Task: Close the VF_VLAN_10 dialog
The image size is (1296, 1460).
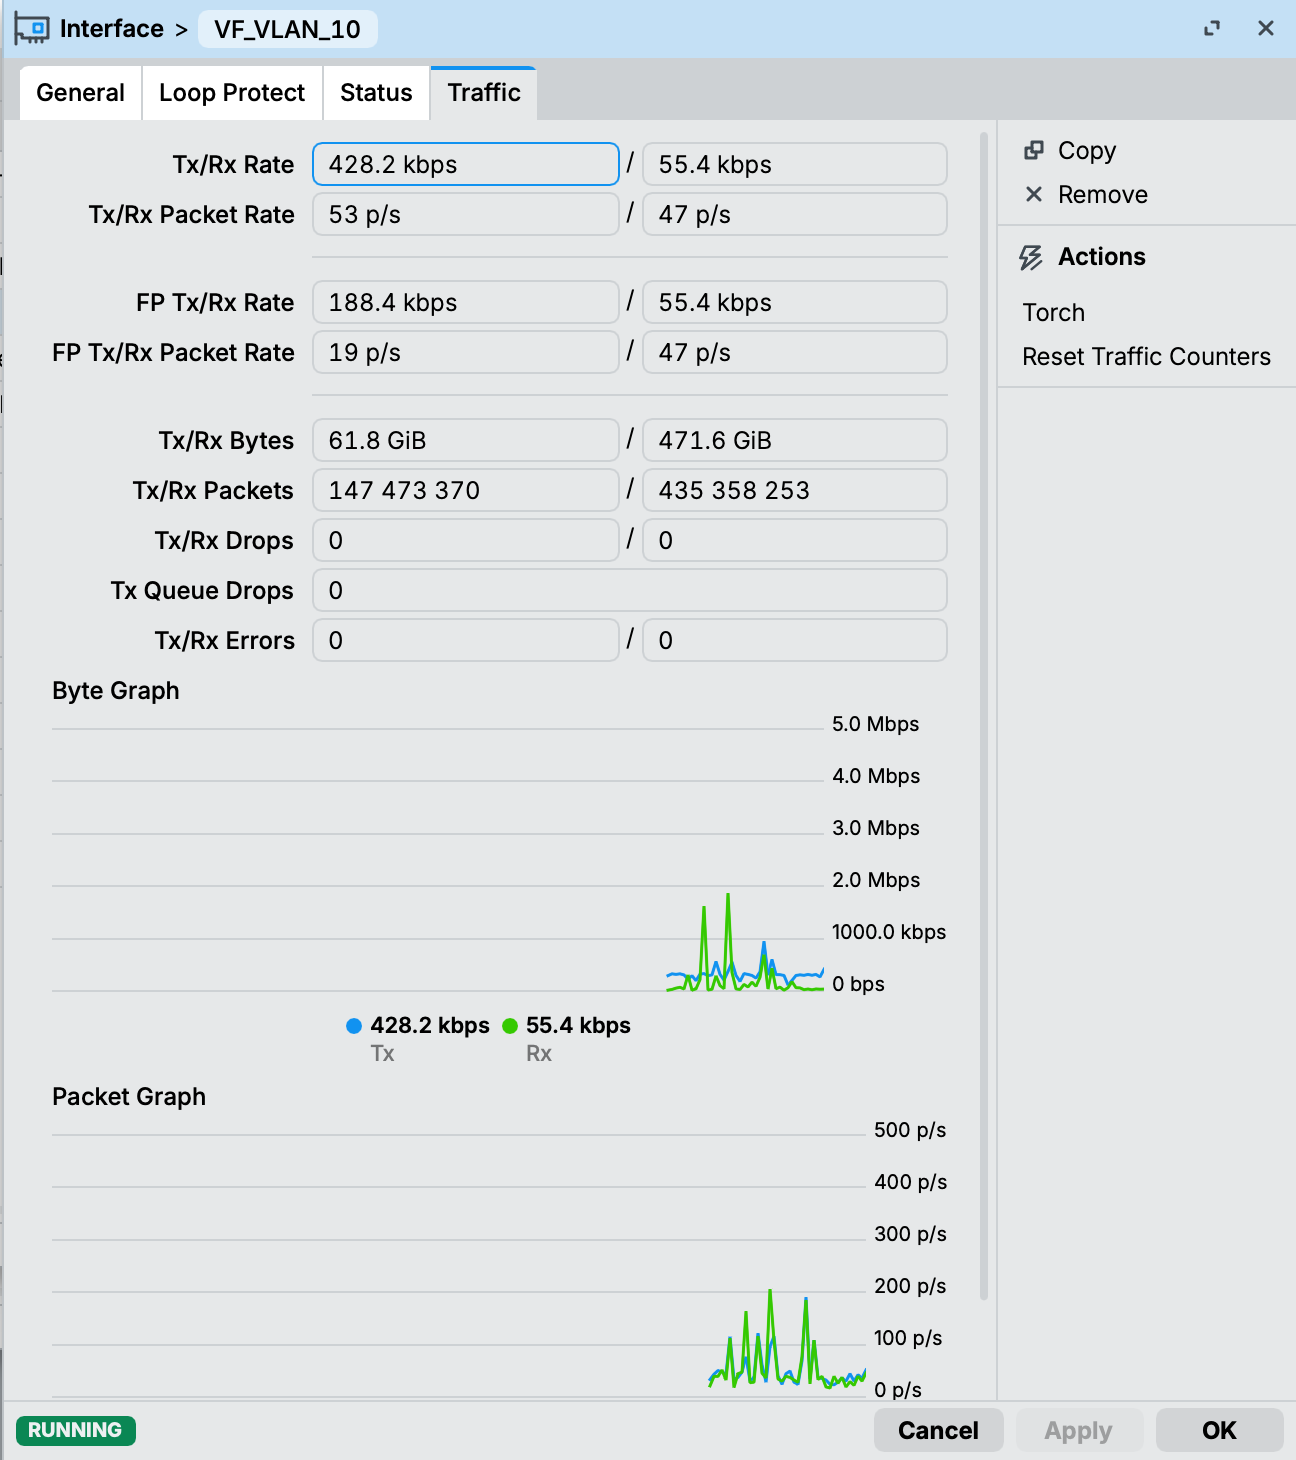Action: click(x=1266, y=29)
